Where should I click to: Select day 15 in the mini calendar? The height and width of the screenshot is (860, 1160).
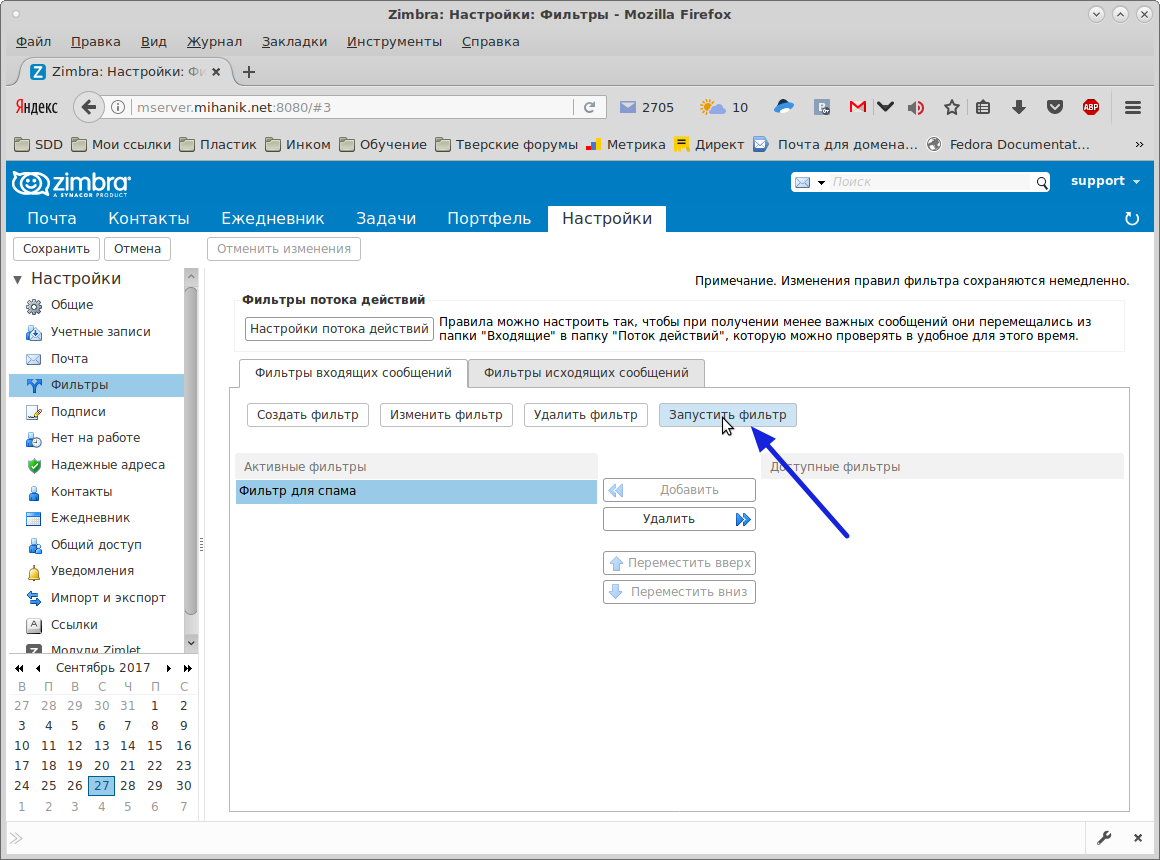tap(155, 746)
